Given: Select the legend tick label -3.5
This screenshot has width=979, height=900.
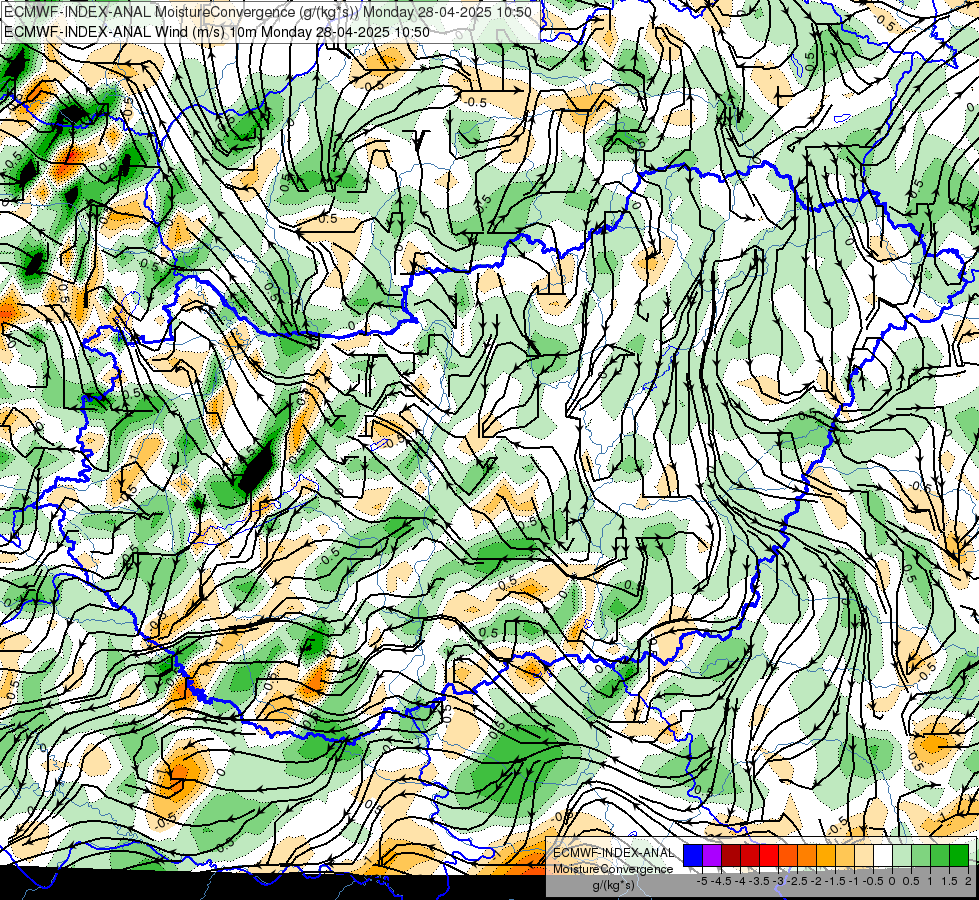Looking at the screenshot, I should coord(759,881).
